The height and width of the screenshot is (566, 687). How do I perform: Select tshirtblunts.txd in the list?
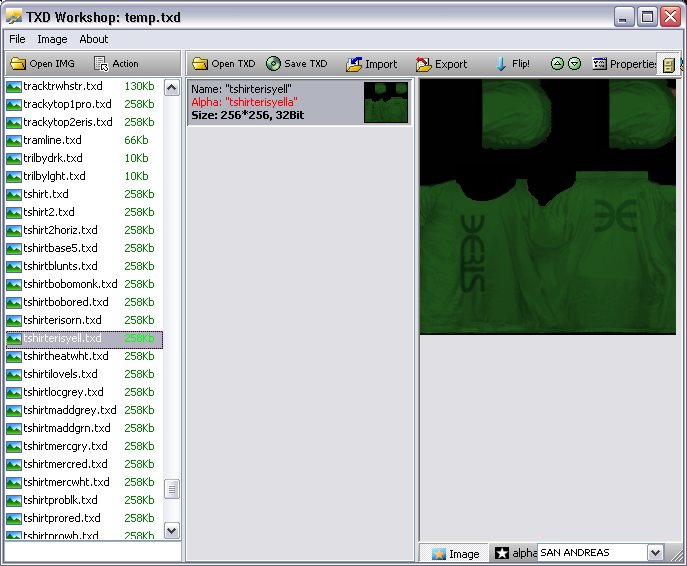tap(84, 266)
